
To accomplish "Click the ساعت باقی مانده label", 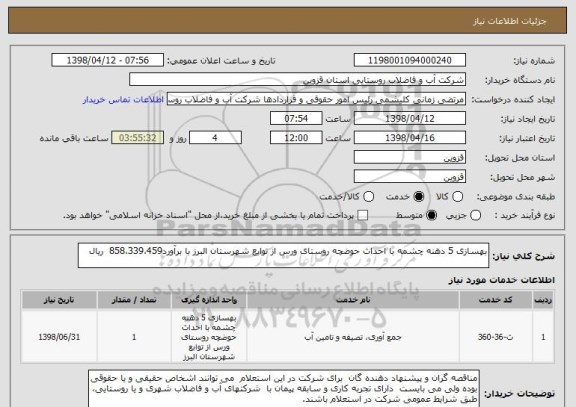I will pos(74,138).
